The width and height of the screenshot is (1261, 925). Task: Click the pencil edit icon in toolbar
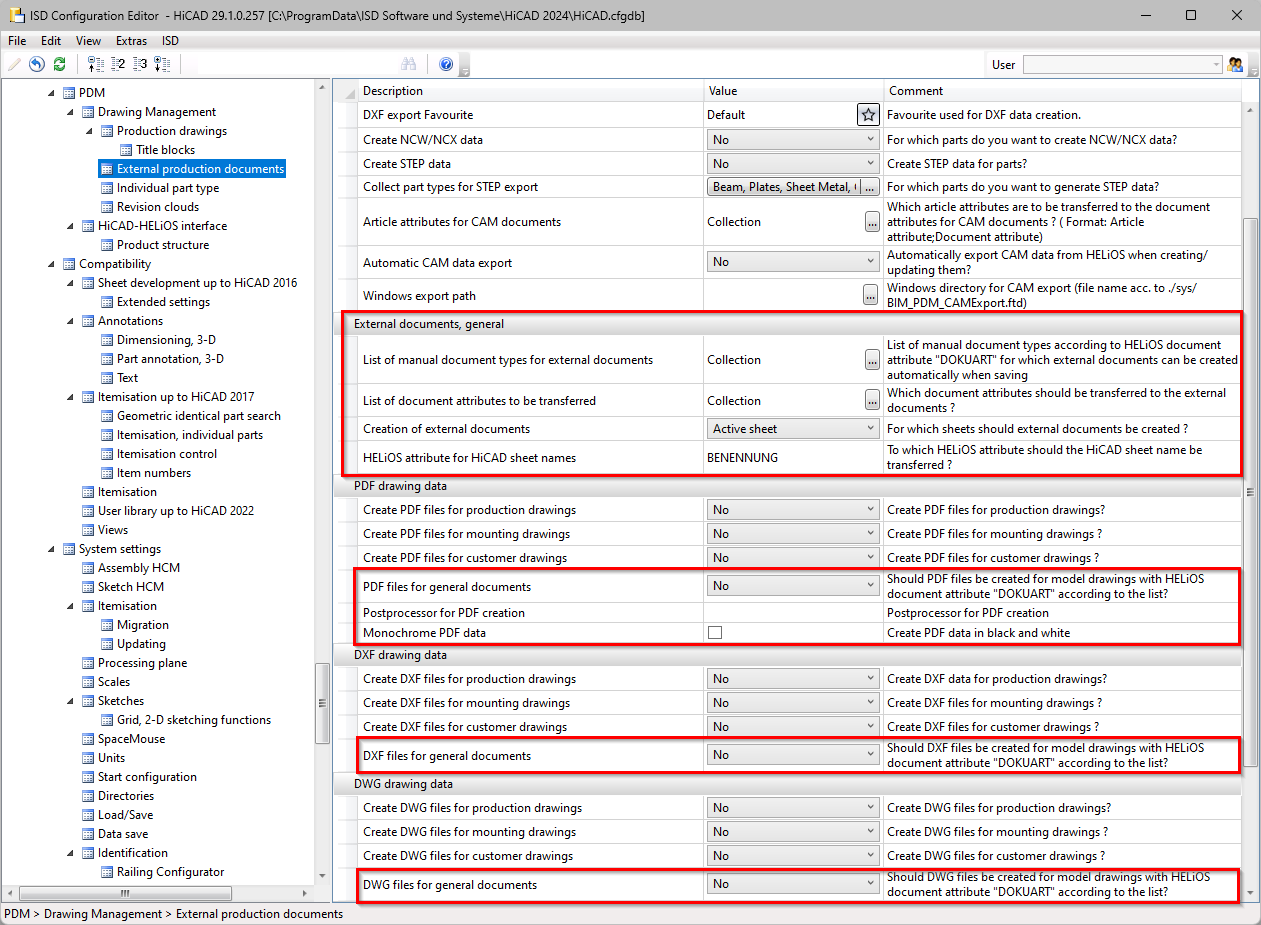15,64
